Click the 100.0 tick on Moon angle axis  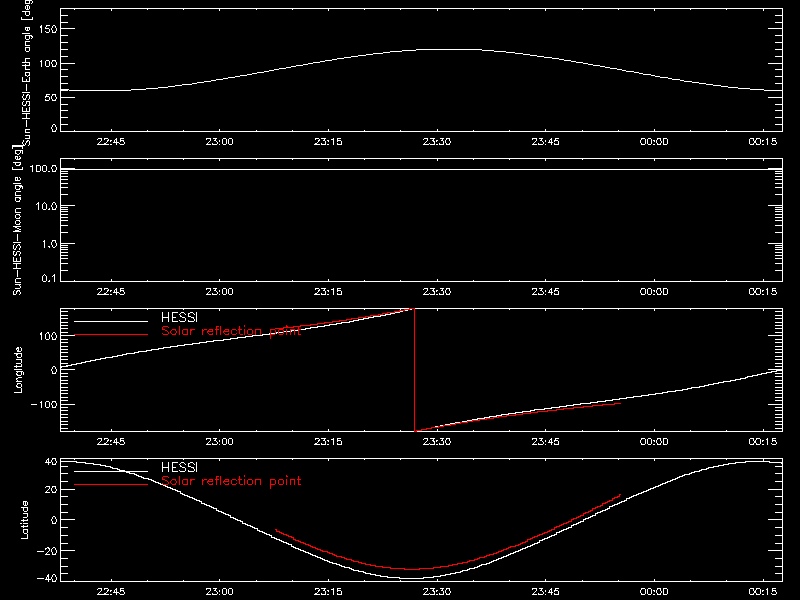[x=43, y=168]
